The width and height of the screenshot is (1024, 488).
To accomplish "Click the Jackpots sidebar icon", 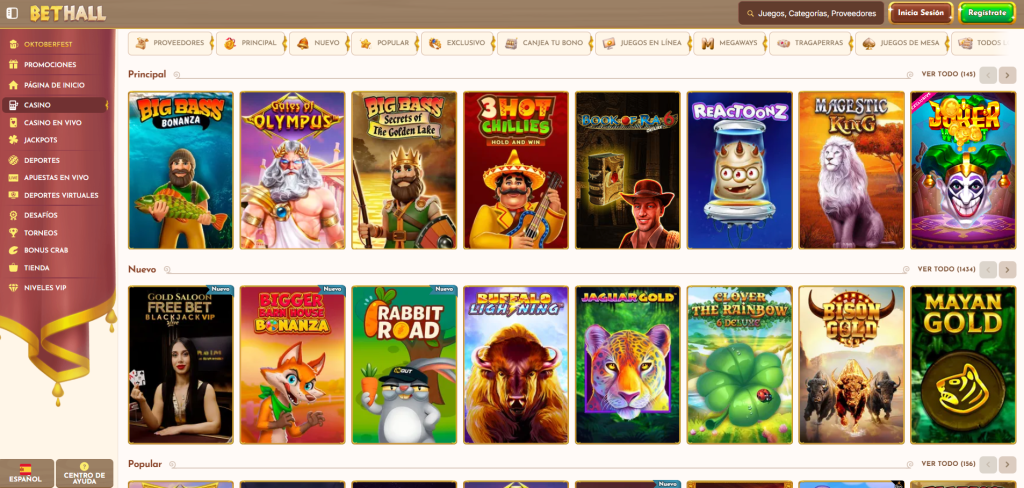I will click(x=13, y=140).
